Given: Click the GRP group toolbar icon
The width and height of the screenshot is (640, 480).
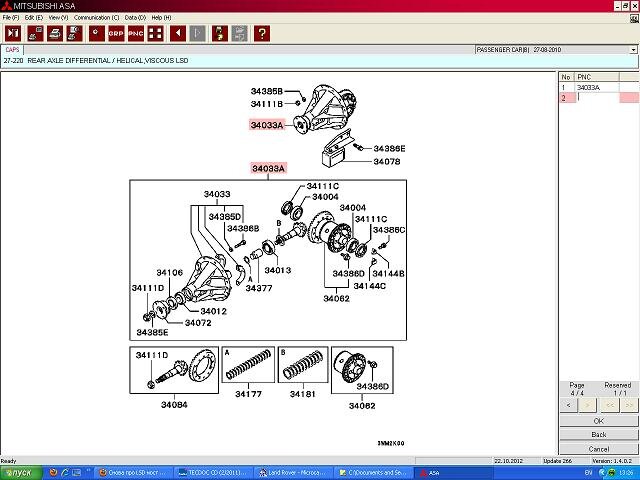Looking at the screenshot, I should tap(116, 33).
